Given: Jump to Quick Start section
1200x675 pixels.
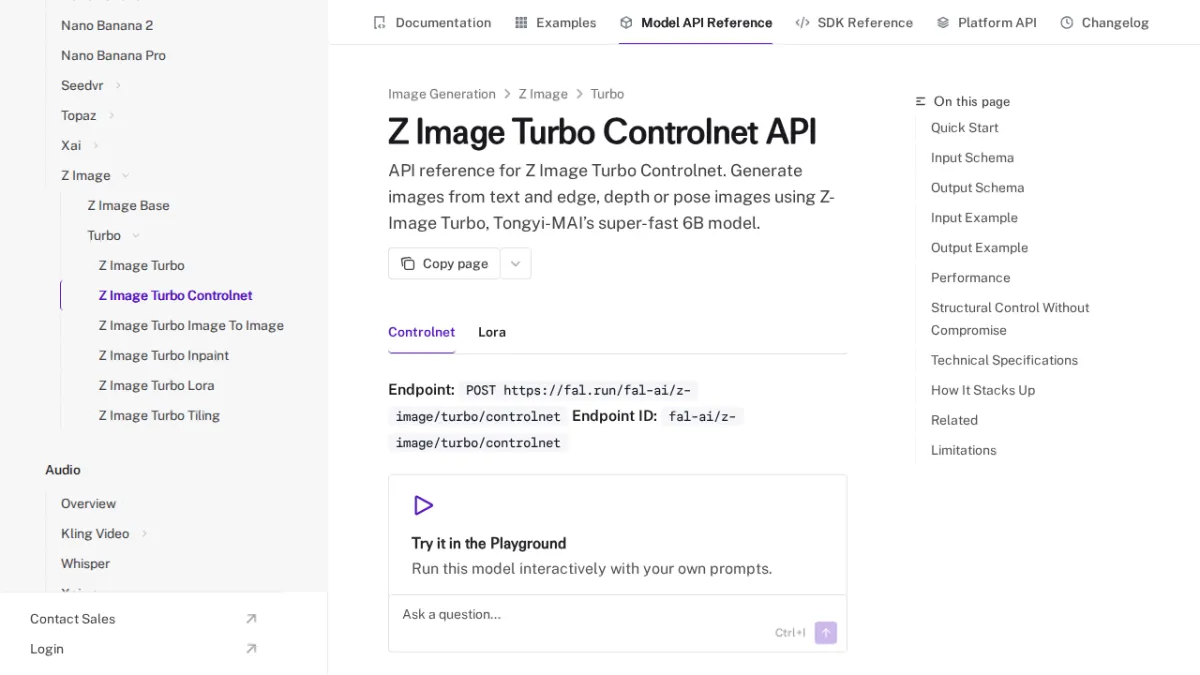Looking at the screenshot, I should pos(965,128).
